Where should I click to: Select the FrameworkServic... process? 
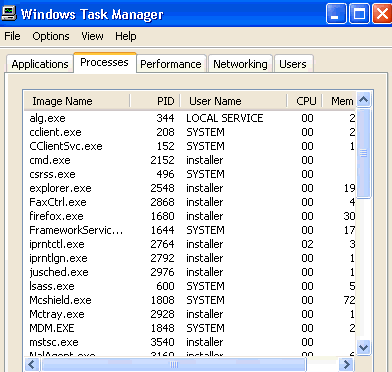coord(190,230)
